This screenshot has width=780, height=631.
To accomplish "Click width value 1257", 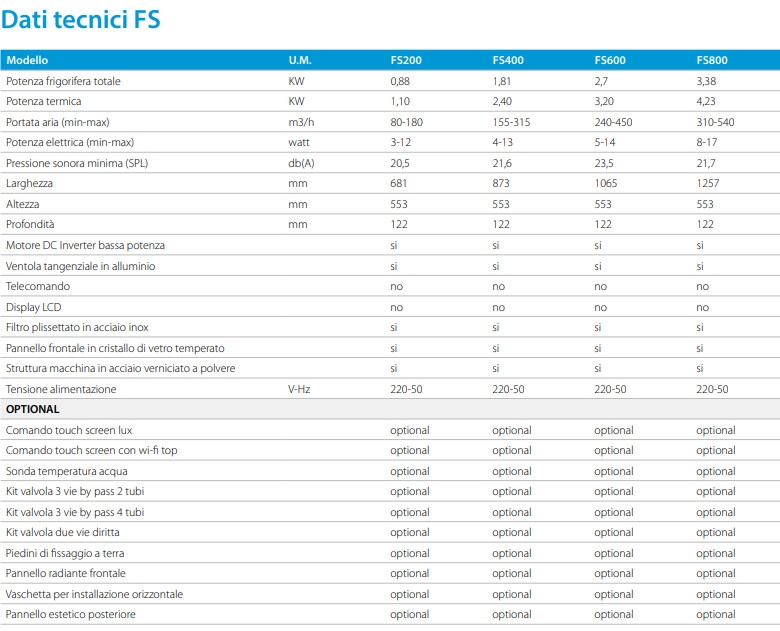I will click(708, 184).
